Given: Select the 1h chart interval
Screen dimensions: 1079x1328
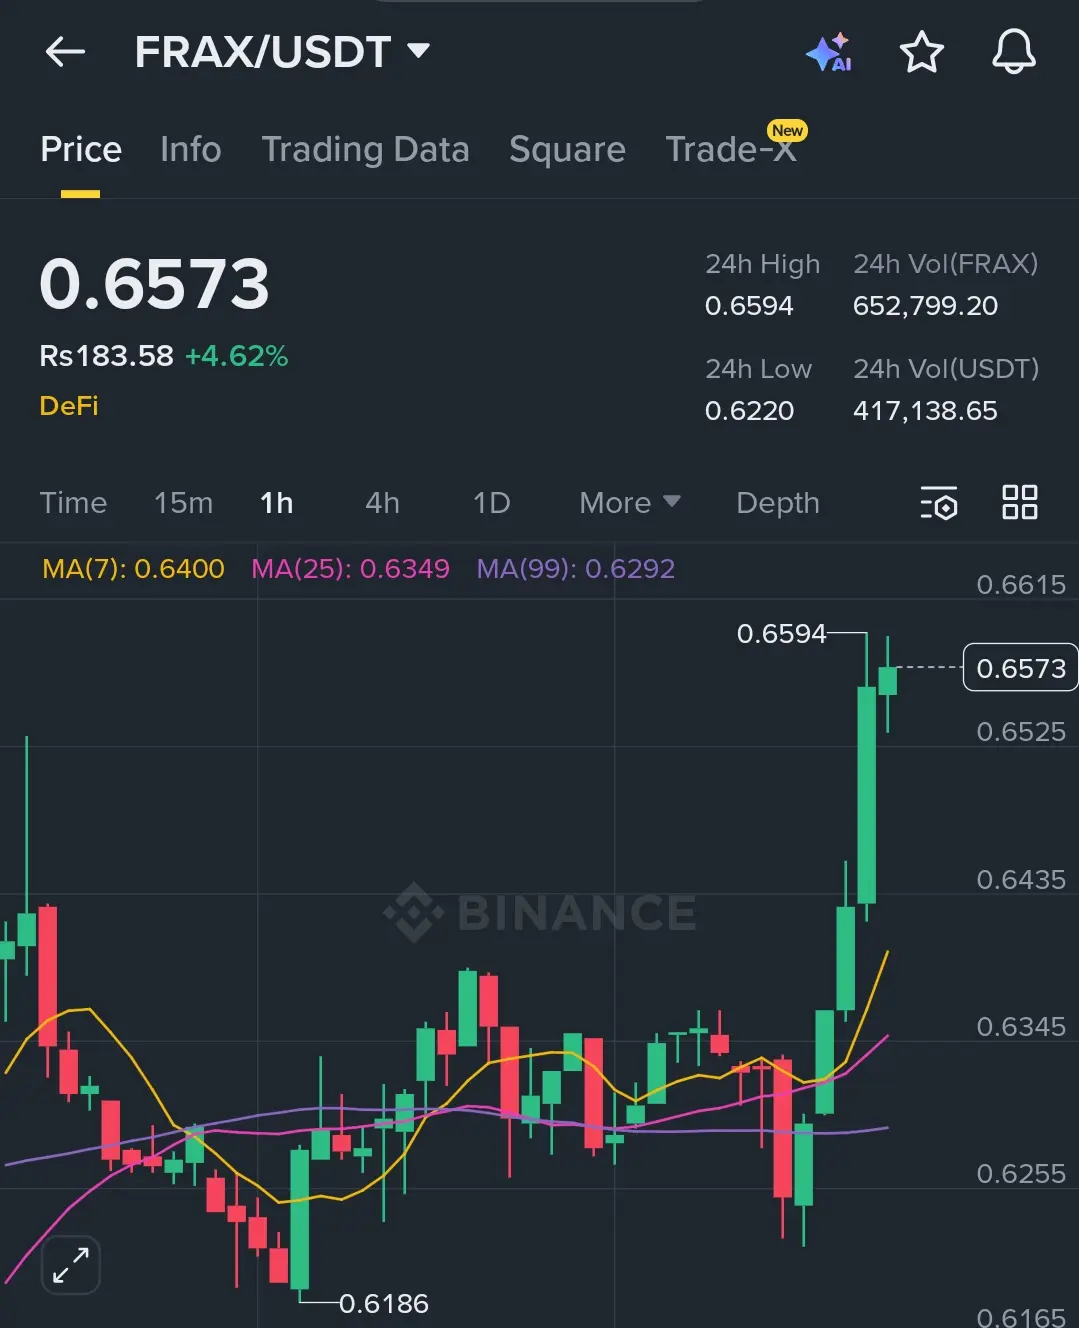Looking at the screenshot, I should [276, 503].
